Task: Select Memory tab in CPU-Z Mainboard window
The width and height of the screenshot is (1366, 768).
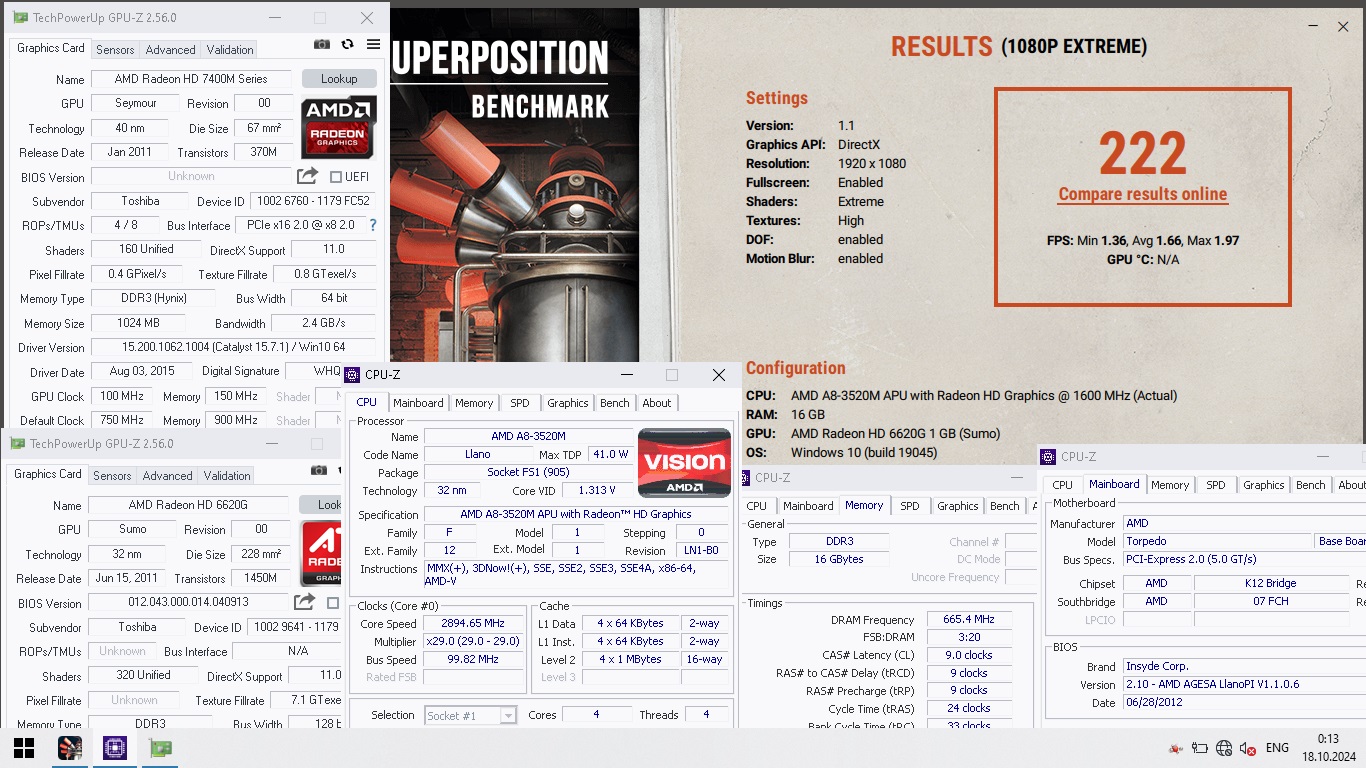Action: tap(1170, 485)
